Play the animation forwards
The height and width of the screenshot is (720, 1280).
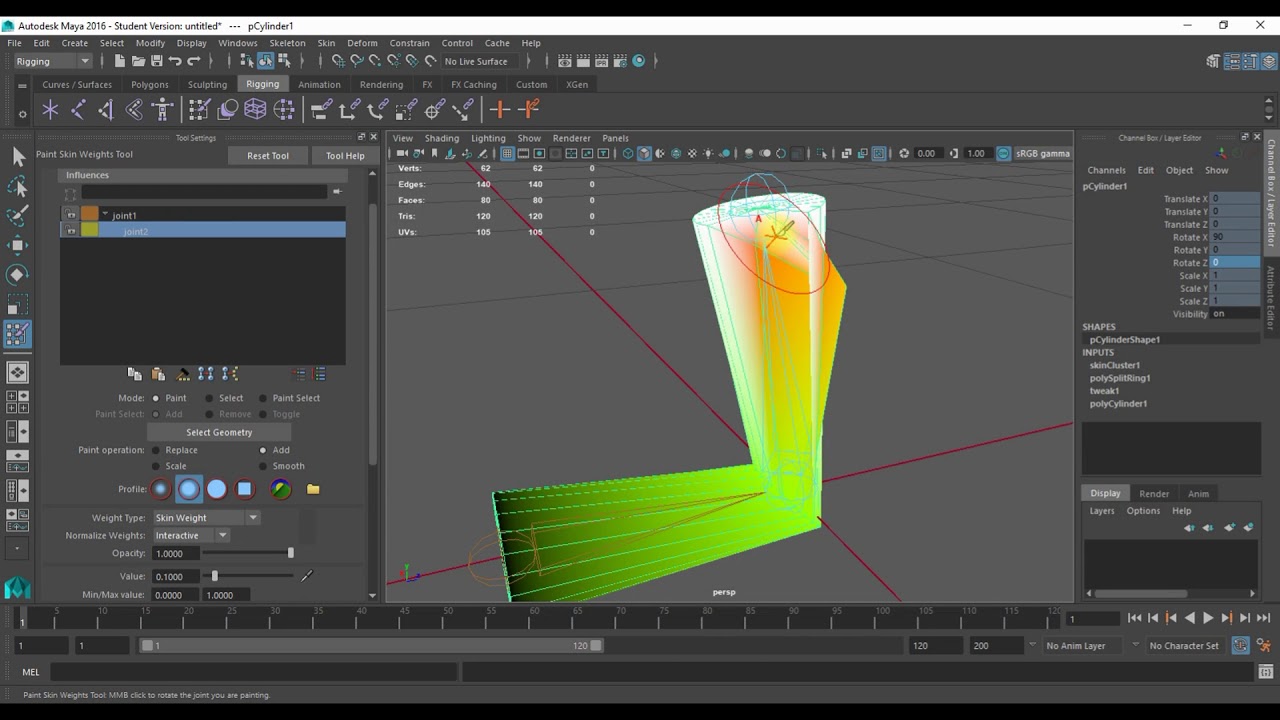click(x=1208, y=618)
